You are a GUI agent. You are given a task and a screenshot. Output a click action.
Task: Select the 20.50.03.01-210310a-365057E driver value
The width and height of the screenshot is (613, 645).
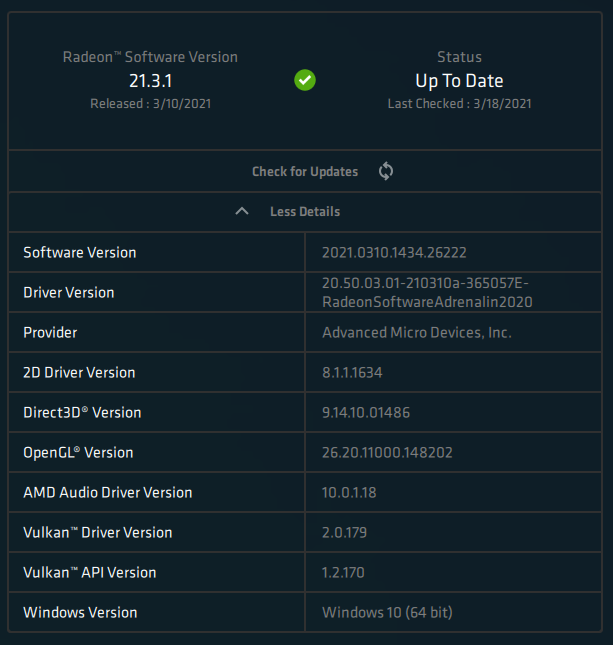pos(427,292)
